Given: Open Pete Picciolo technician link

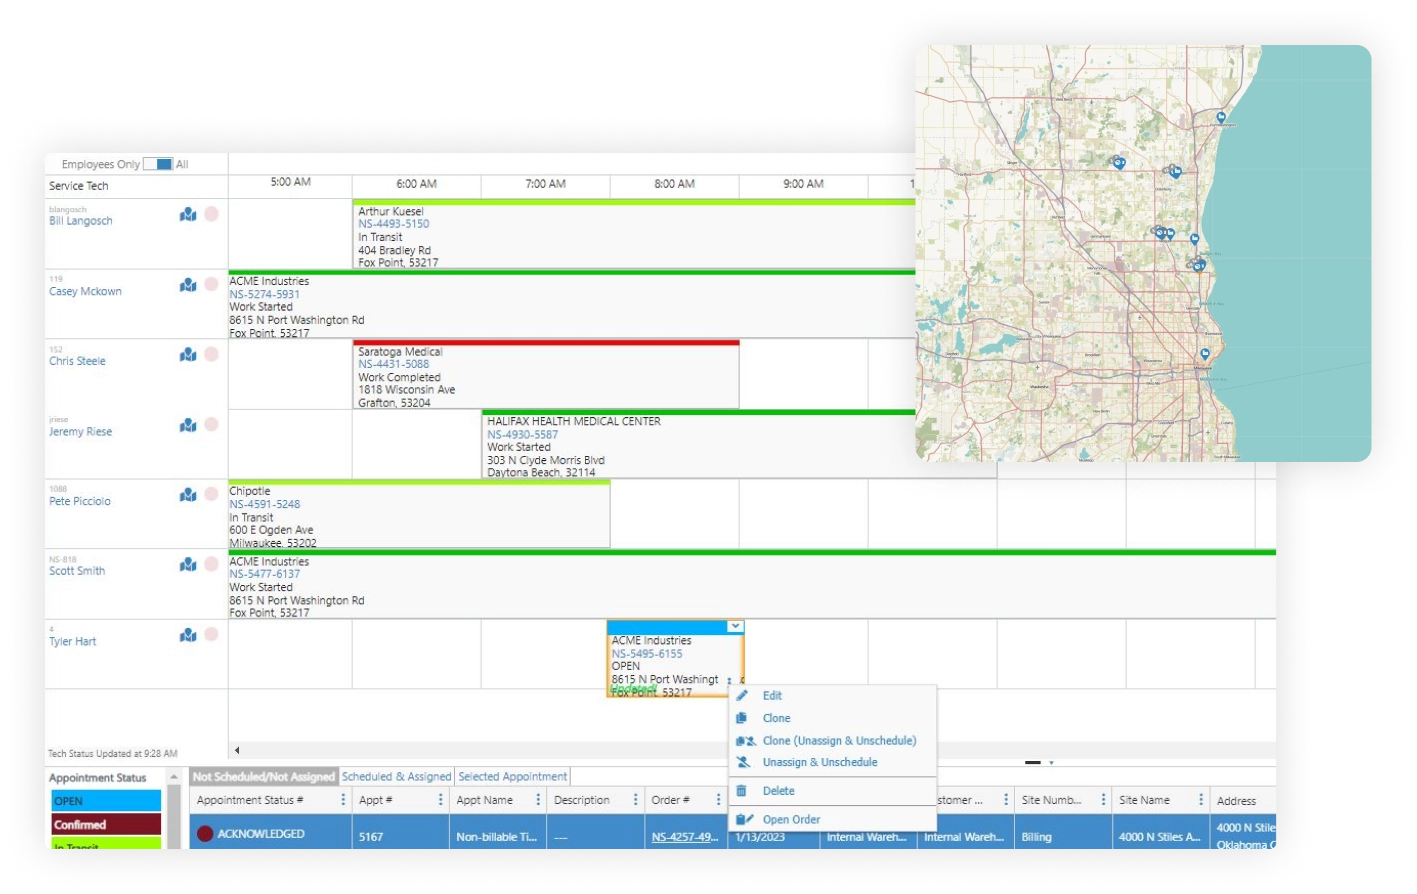Looking at the screenshot, I should pos(80,501).
